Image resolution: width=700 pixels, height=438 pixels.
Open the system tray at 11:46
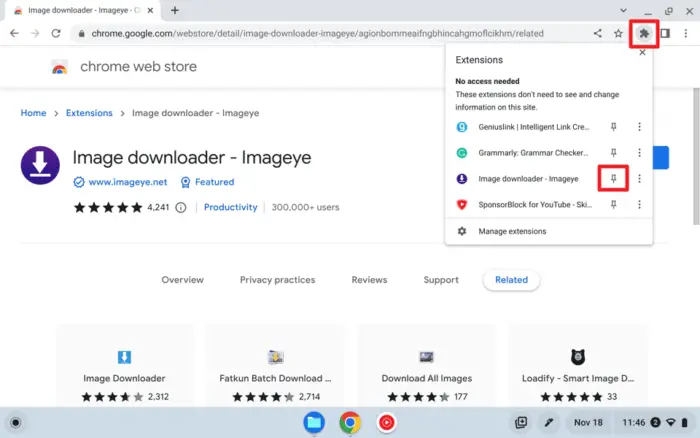pyautogui.click(x=655, y=422)
